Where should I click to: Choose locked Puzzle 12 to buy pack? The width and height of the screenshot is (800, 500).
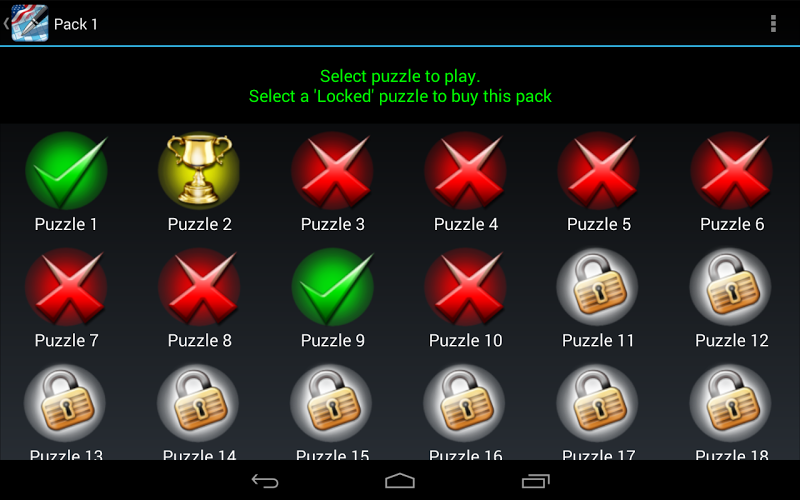click(x=731, y=287)
